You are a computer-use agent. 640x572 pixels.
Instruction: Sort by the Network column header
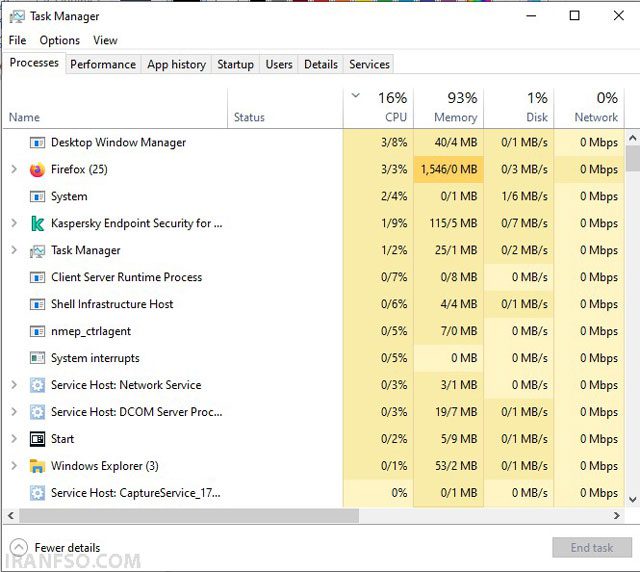point(589,108)
